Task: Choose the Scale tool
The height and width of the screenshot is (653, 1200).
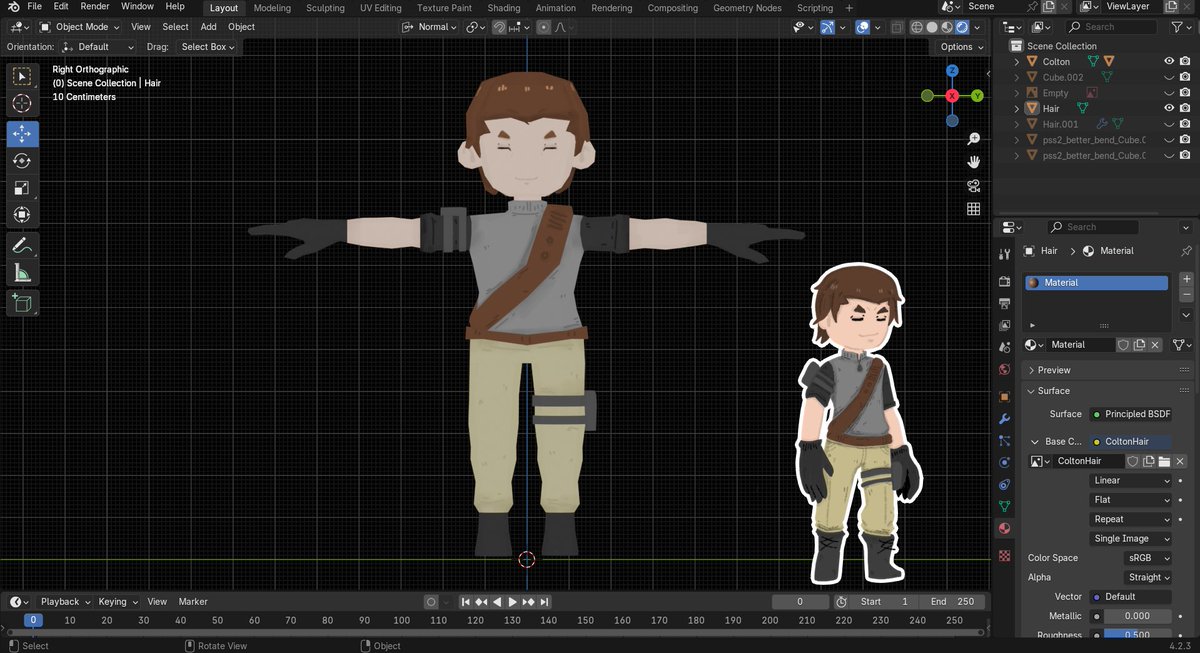Action: tap(22, 188)
